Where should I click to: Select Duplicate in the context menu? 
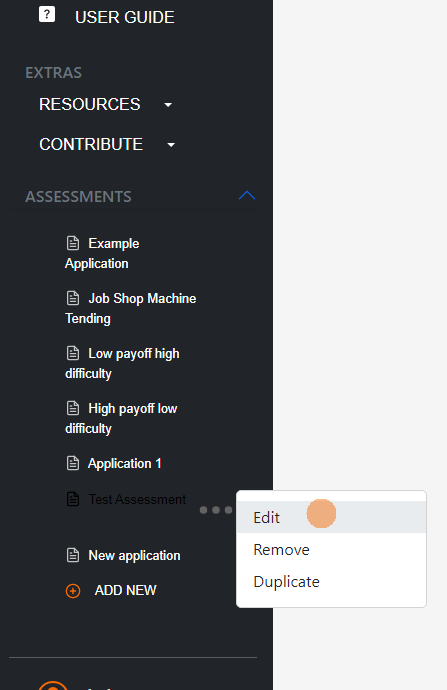pos(331,581)
